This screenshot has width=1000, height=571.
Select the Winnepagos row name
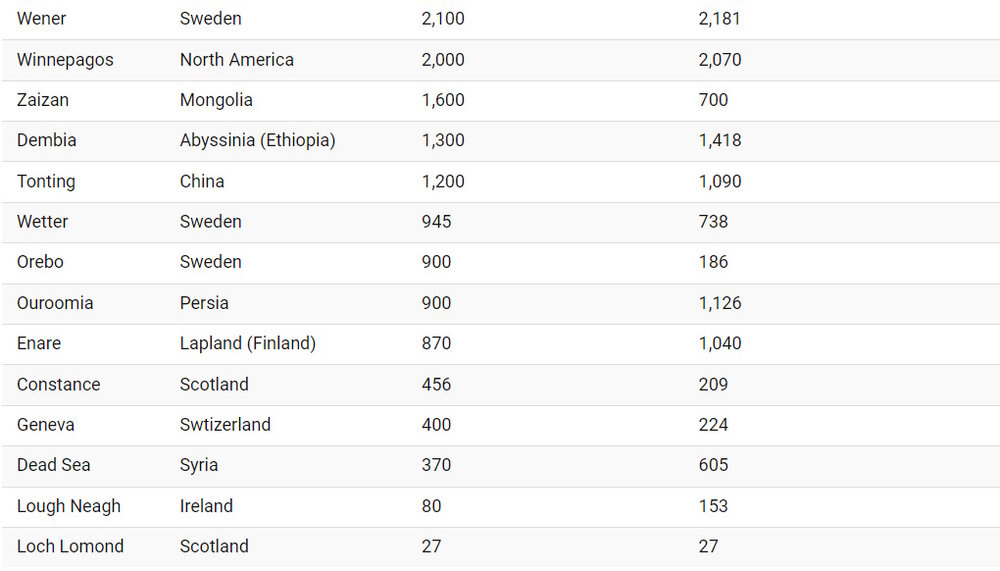click(65, 60)
